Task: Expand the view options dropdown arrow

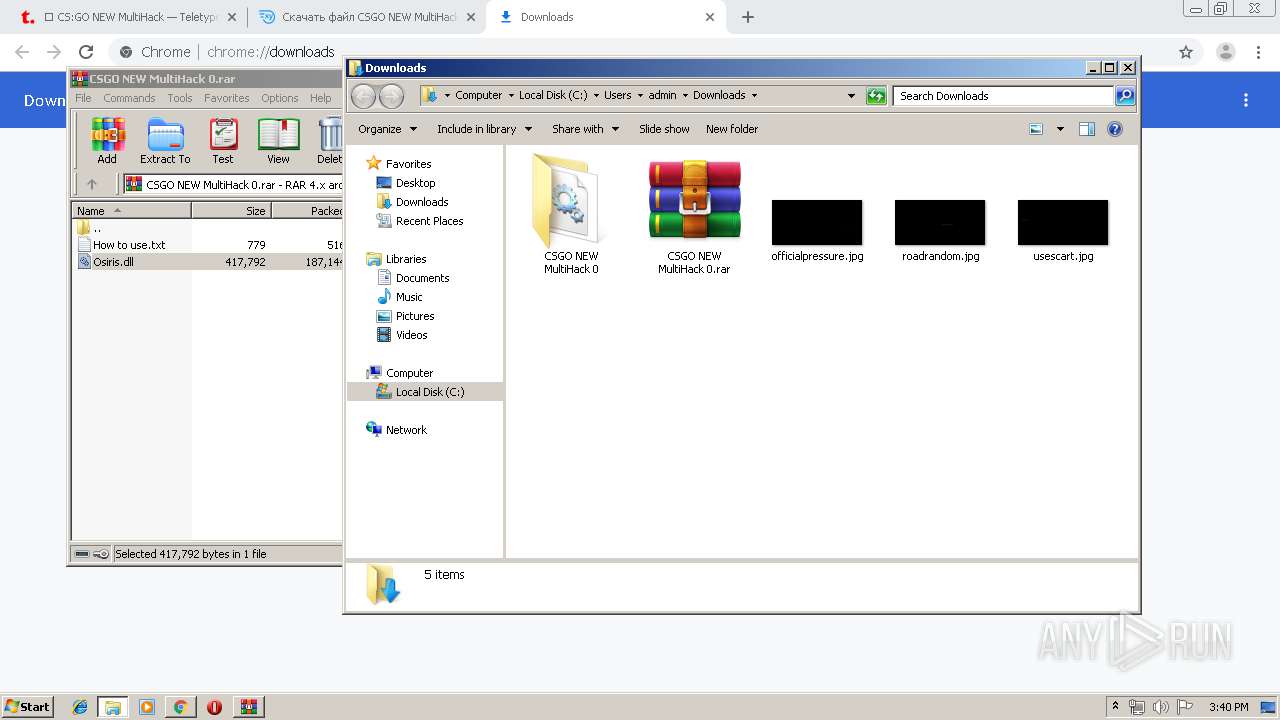Action: [x=1060, y=129]
